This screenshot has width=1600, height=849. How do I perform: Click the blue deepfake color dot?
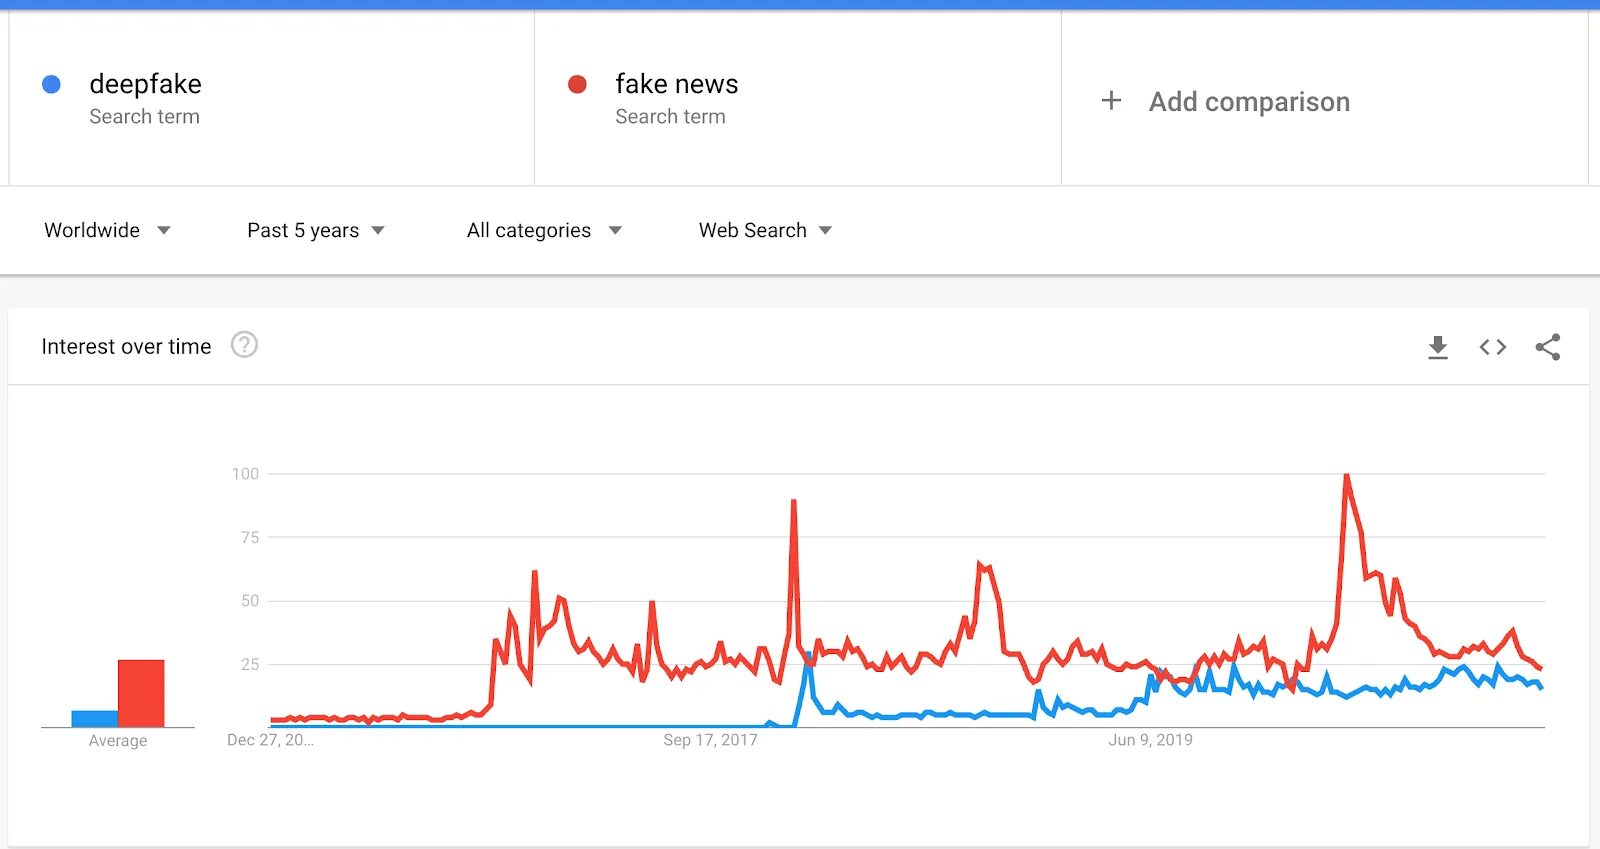point(51,84)
